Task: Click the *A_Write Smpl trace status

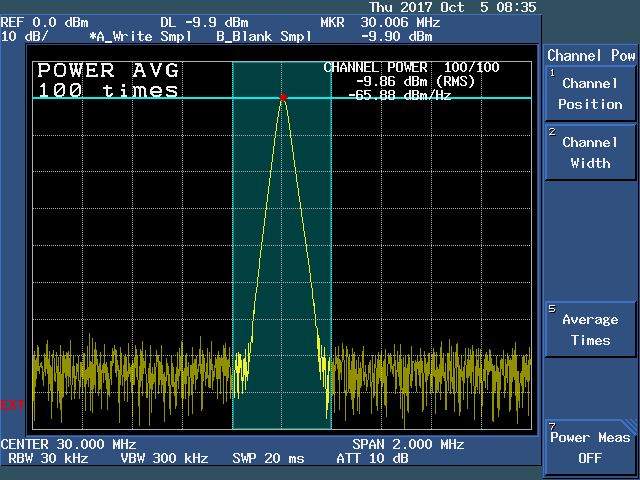Action: pos(141,36)
